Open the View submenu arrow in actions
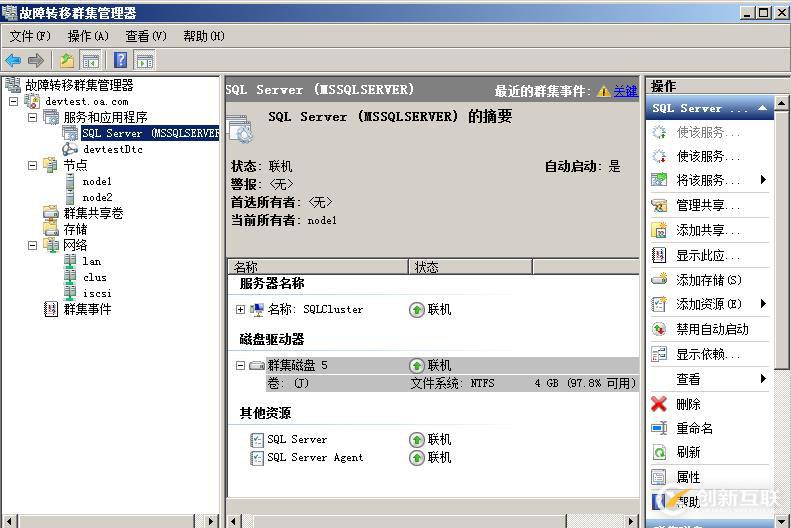This screenshot has width=791, height=528. coord(763,378)
